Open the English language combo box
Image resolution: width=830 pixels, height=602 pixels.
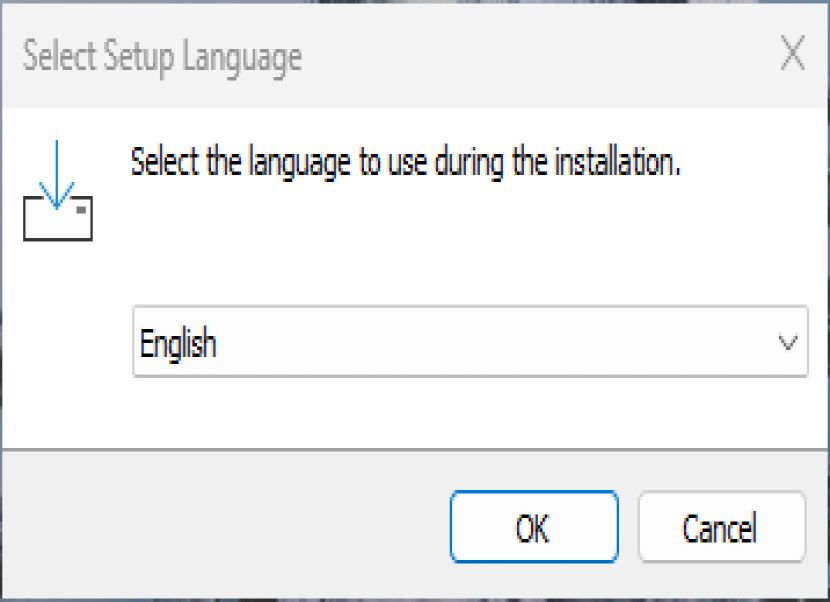(x=470, y=342)
